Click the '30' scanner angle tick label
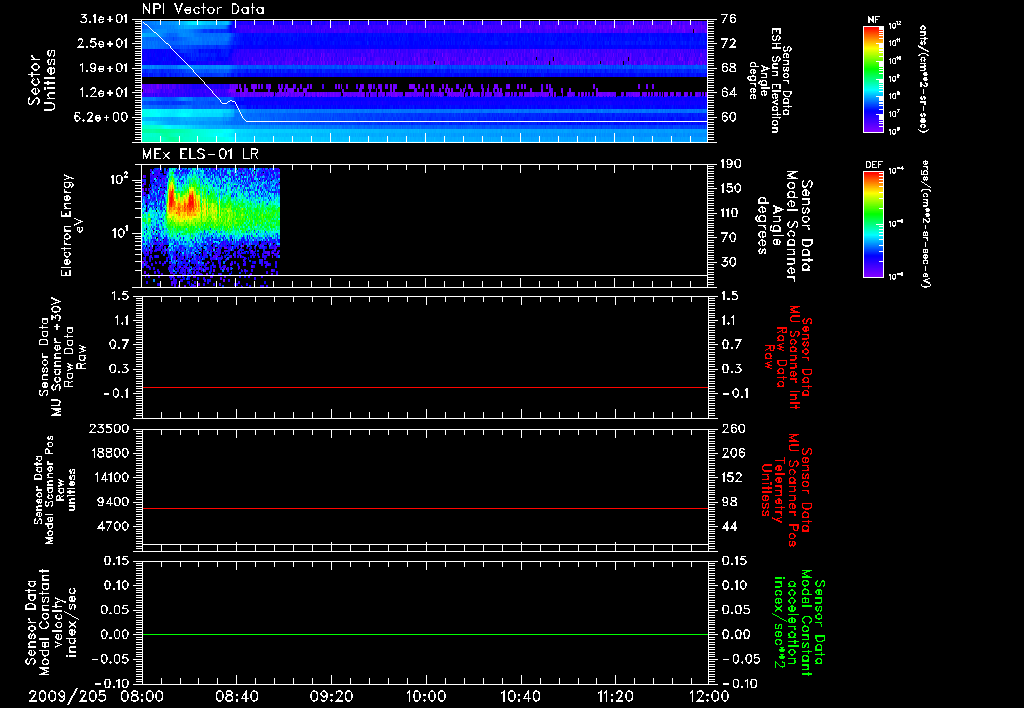The height and width of the screenshot is (708, 1024). 728,262
